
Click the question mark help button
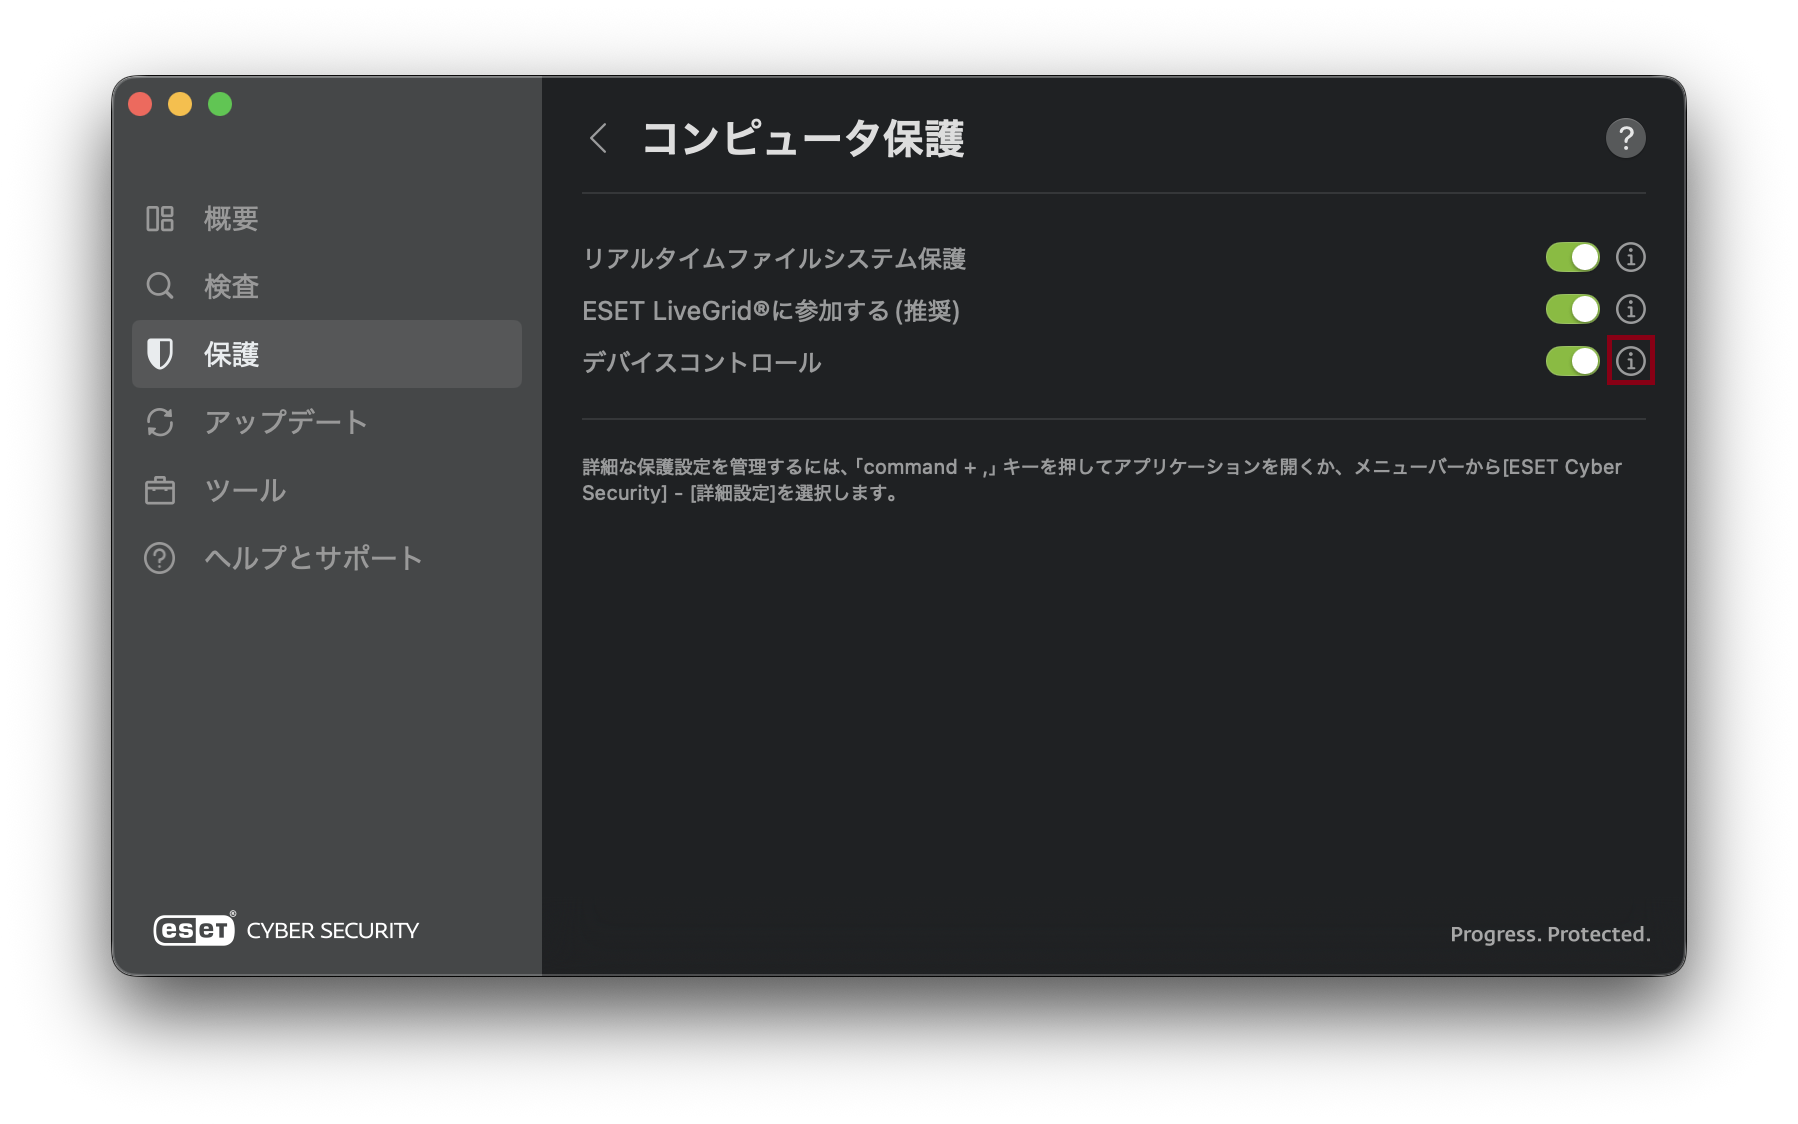[1625, 138]
